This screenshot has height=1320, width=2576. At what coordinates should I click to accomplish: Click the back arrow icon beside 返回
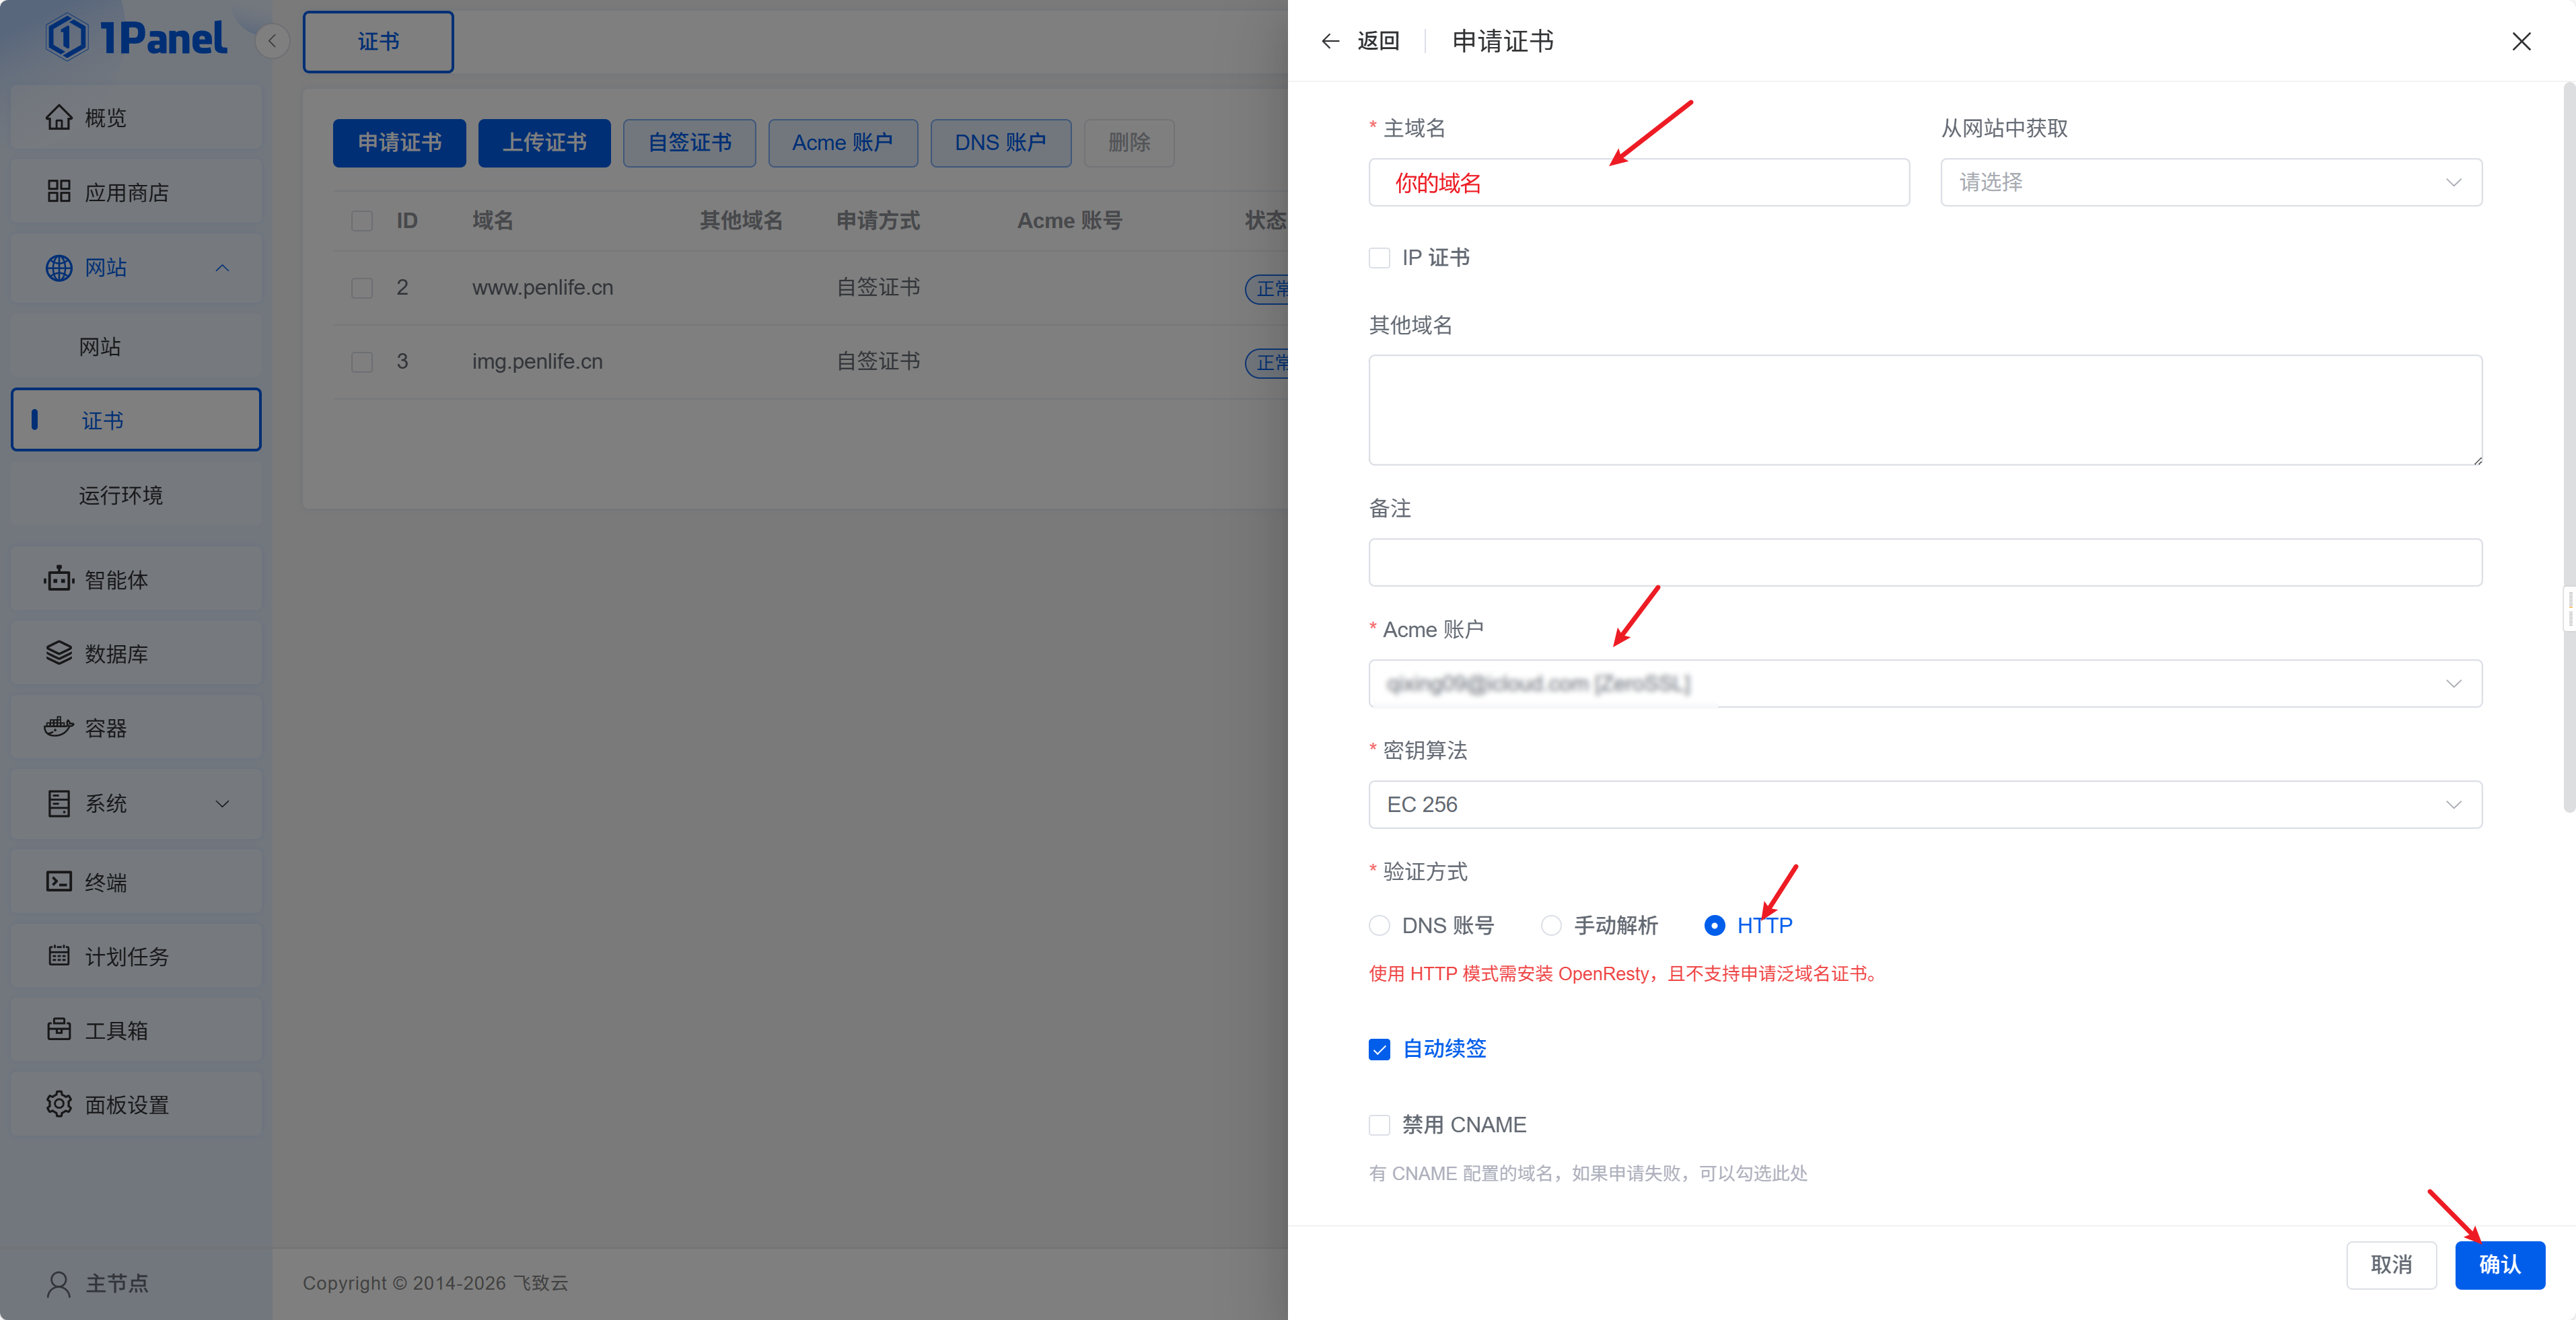[x=1330, y=41]
